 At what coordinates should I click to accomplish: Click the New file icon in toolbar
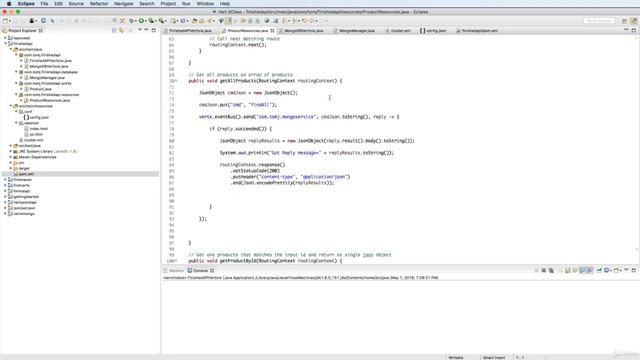click(5, 20)
